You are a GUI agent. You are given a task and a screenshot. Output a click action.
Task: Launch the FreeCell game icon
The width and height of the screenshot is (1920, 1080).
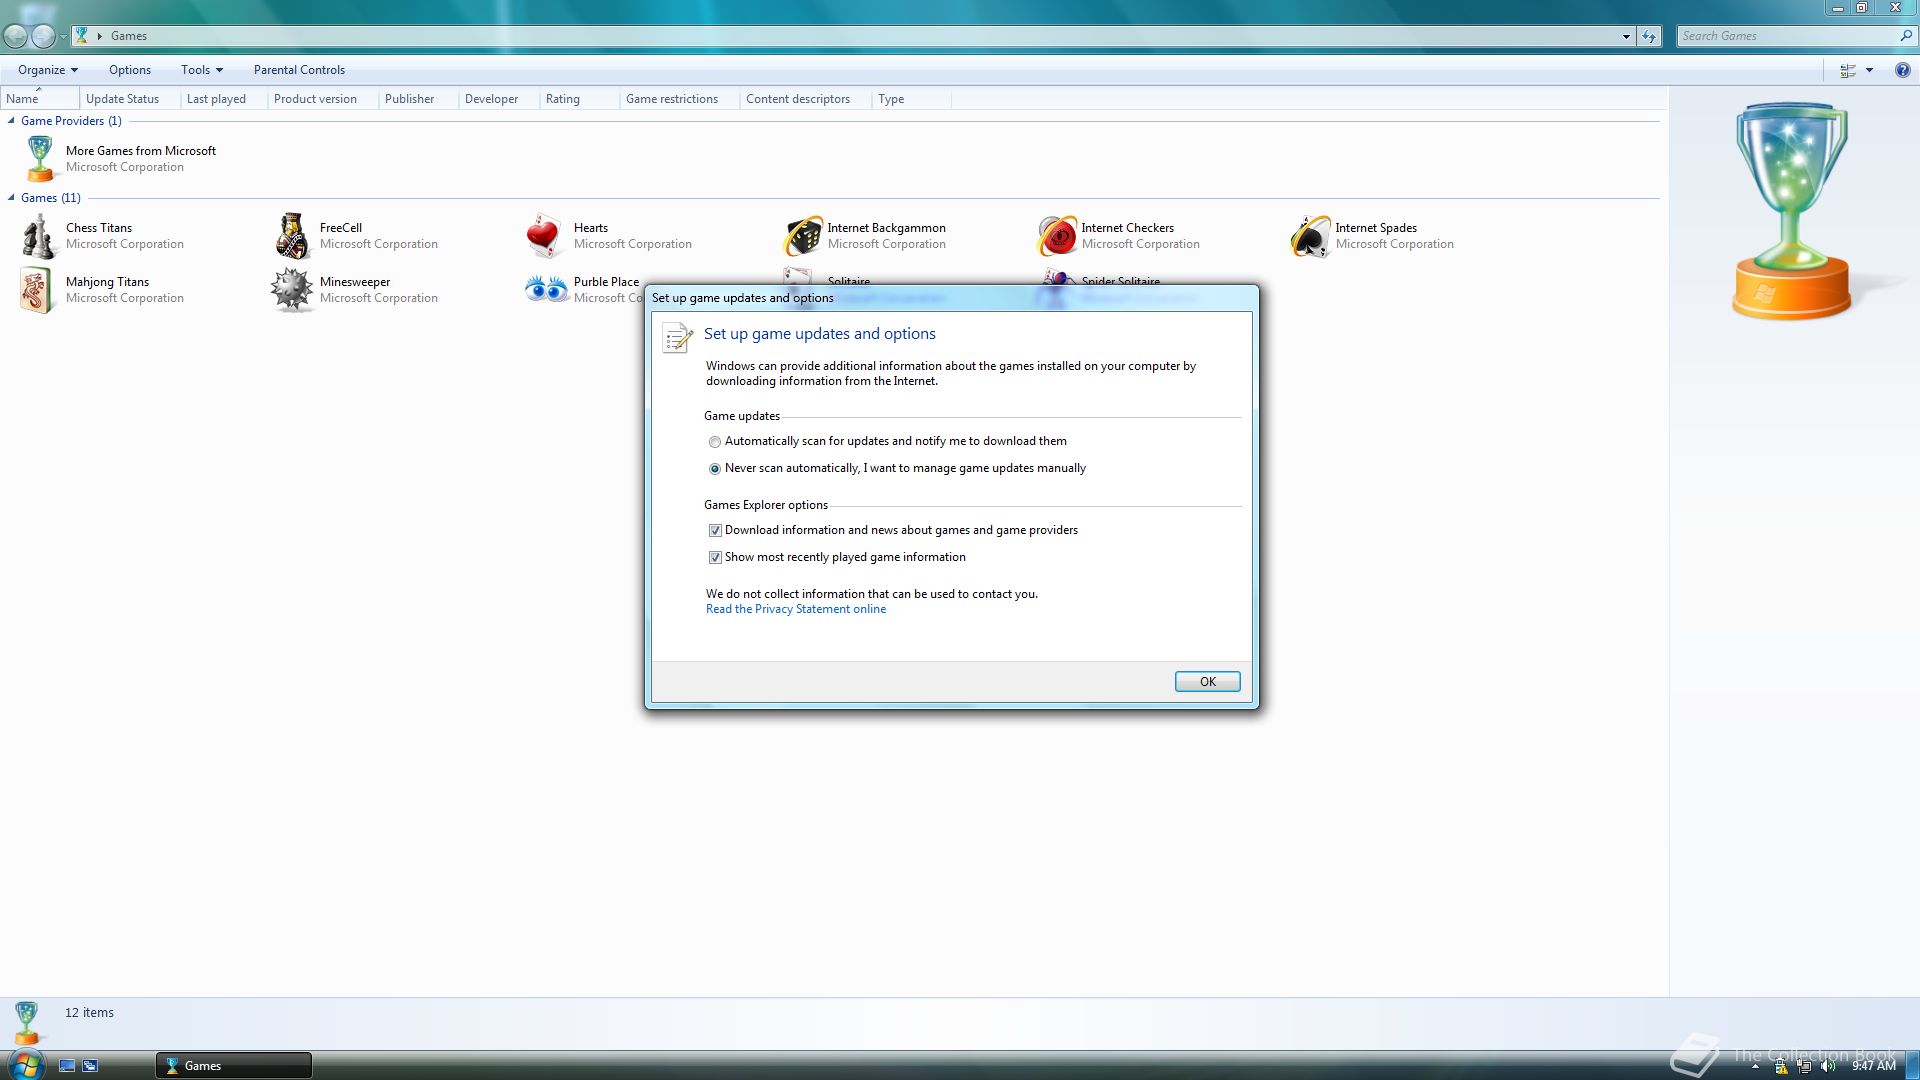(292, 236)
